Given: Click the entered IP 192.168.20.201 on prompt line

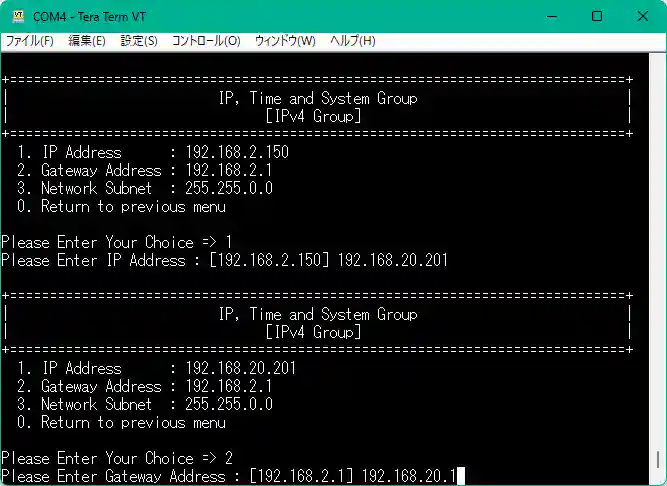Looking at the screenshot, I should click(x=392, y=260).
